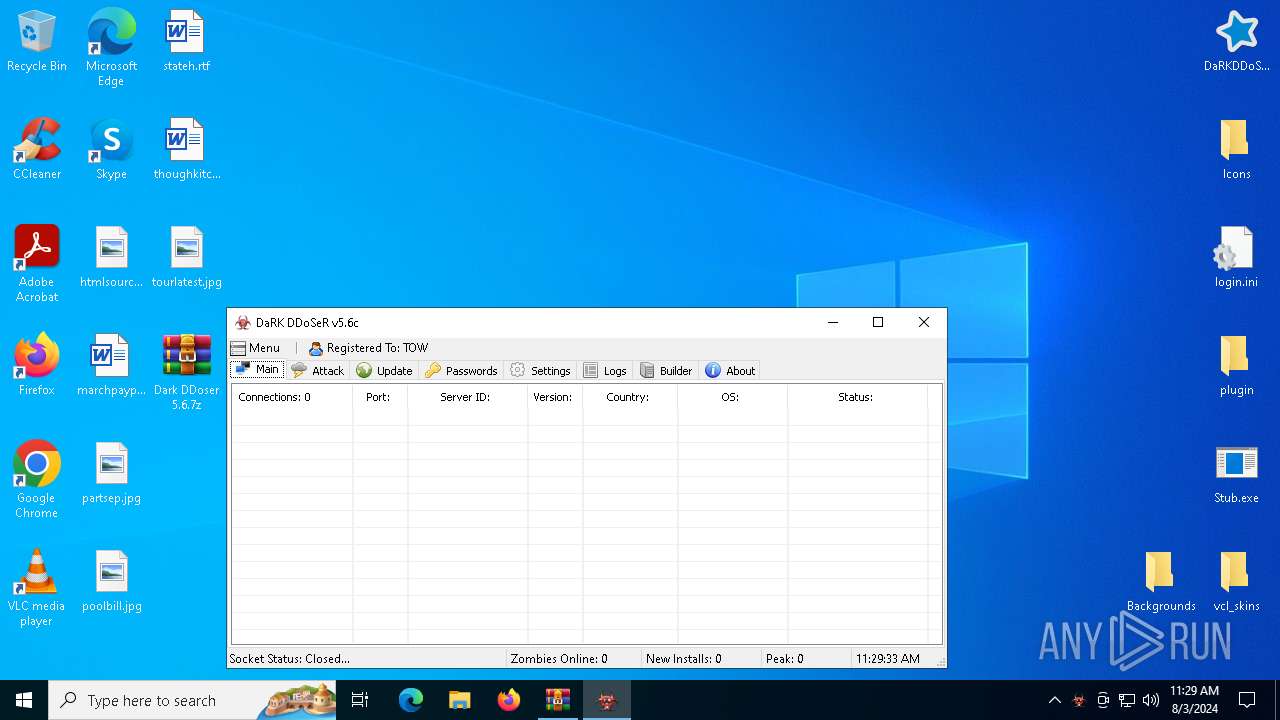This screenshot has width=1280, height=720.
Task: Open Task View from the taskbar
Action: (361, 700)
